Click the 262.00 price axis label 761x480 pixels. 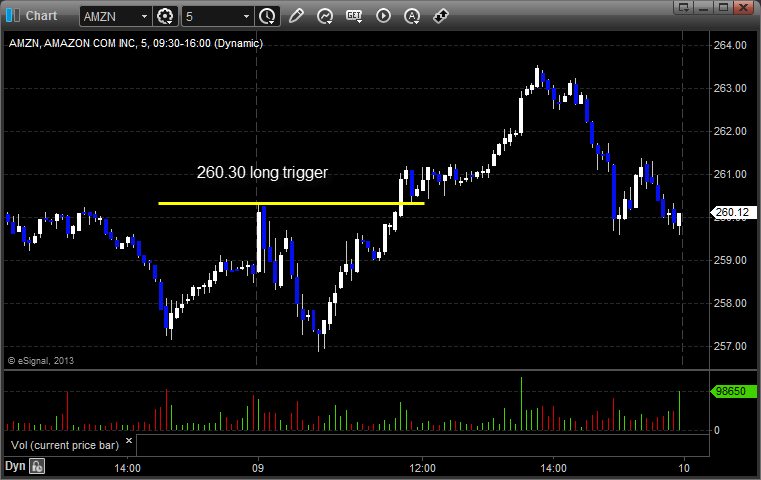(730, 131)
